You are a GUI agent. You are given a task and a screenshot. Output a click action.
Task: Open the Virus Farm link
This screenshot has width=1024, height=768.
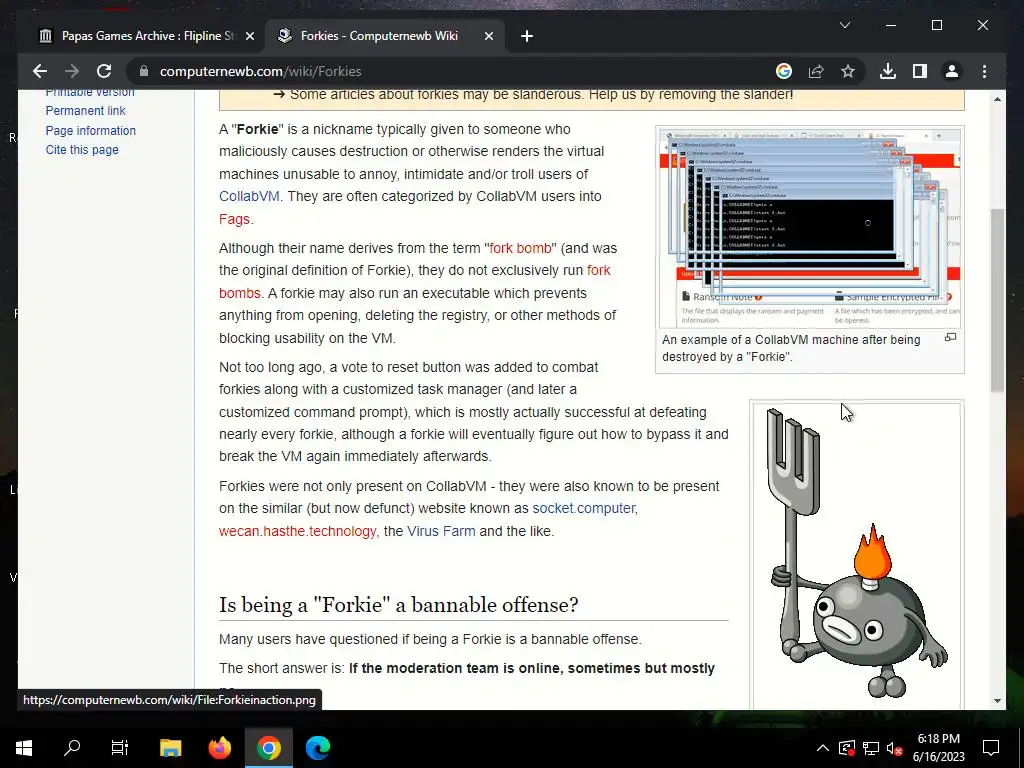(441, 531)
